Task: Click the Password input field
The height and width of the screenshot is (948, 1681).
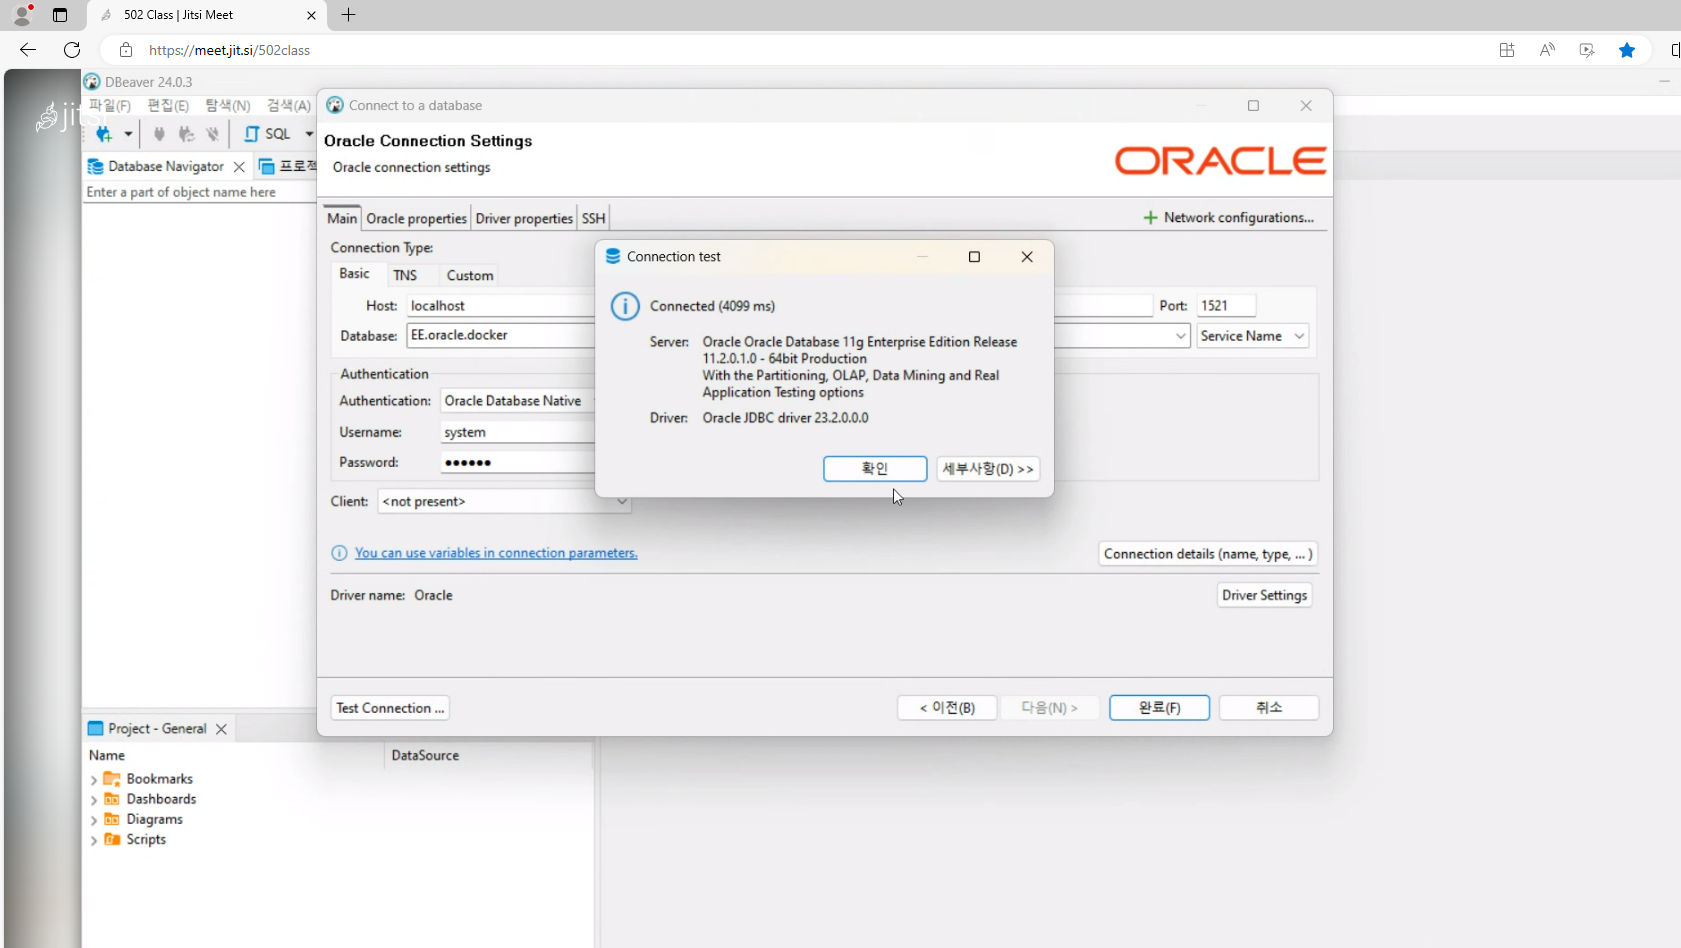Action: tap(518, 462)
